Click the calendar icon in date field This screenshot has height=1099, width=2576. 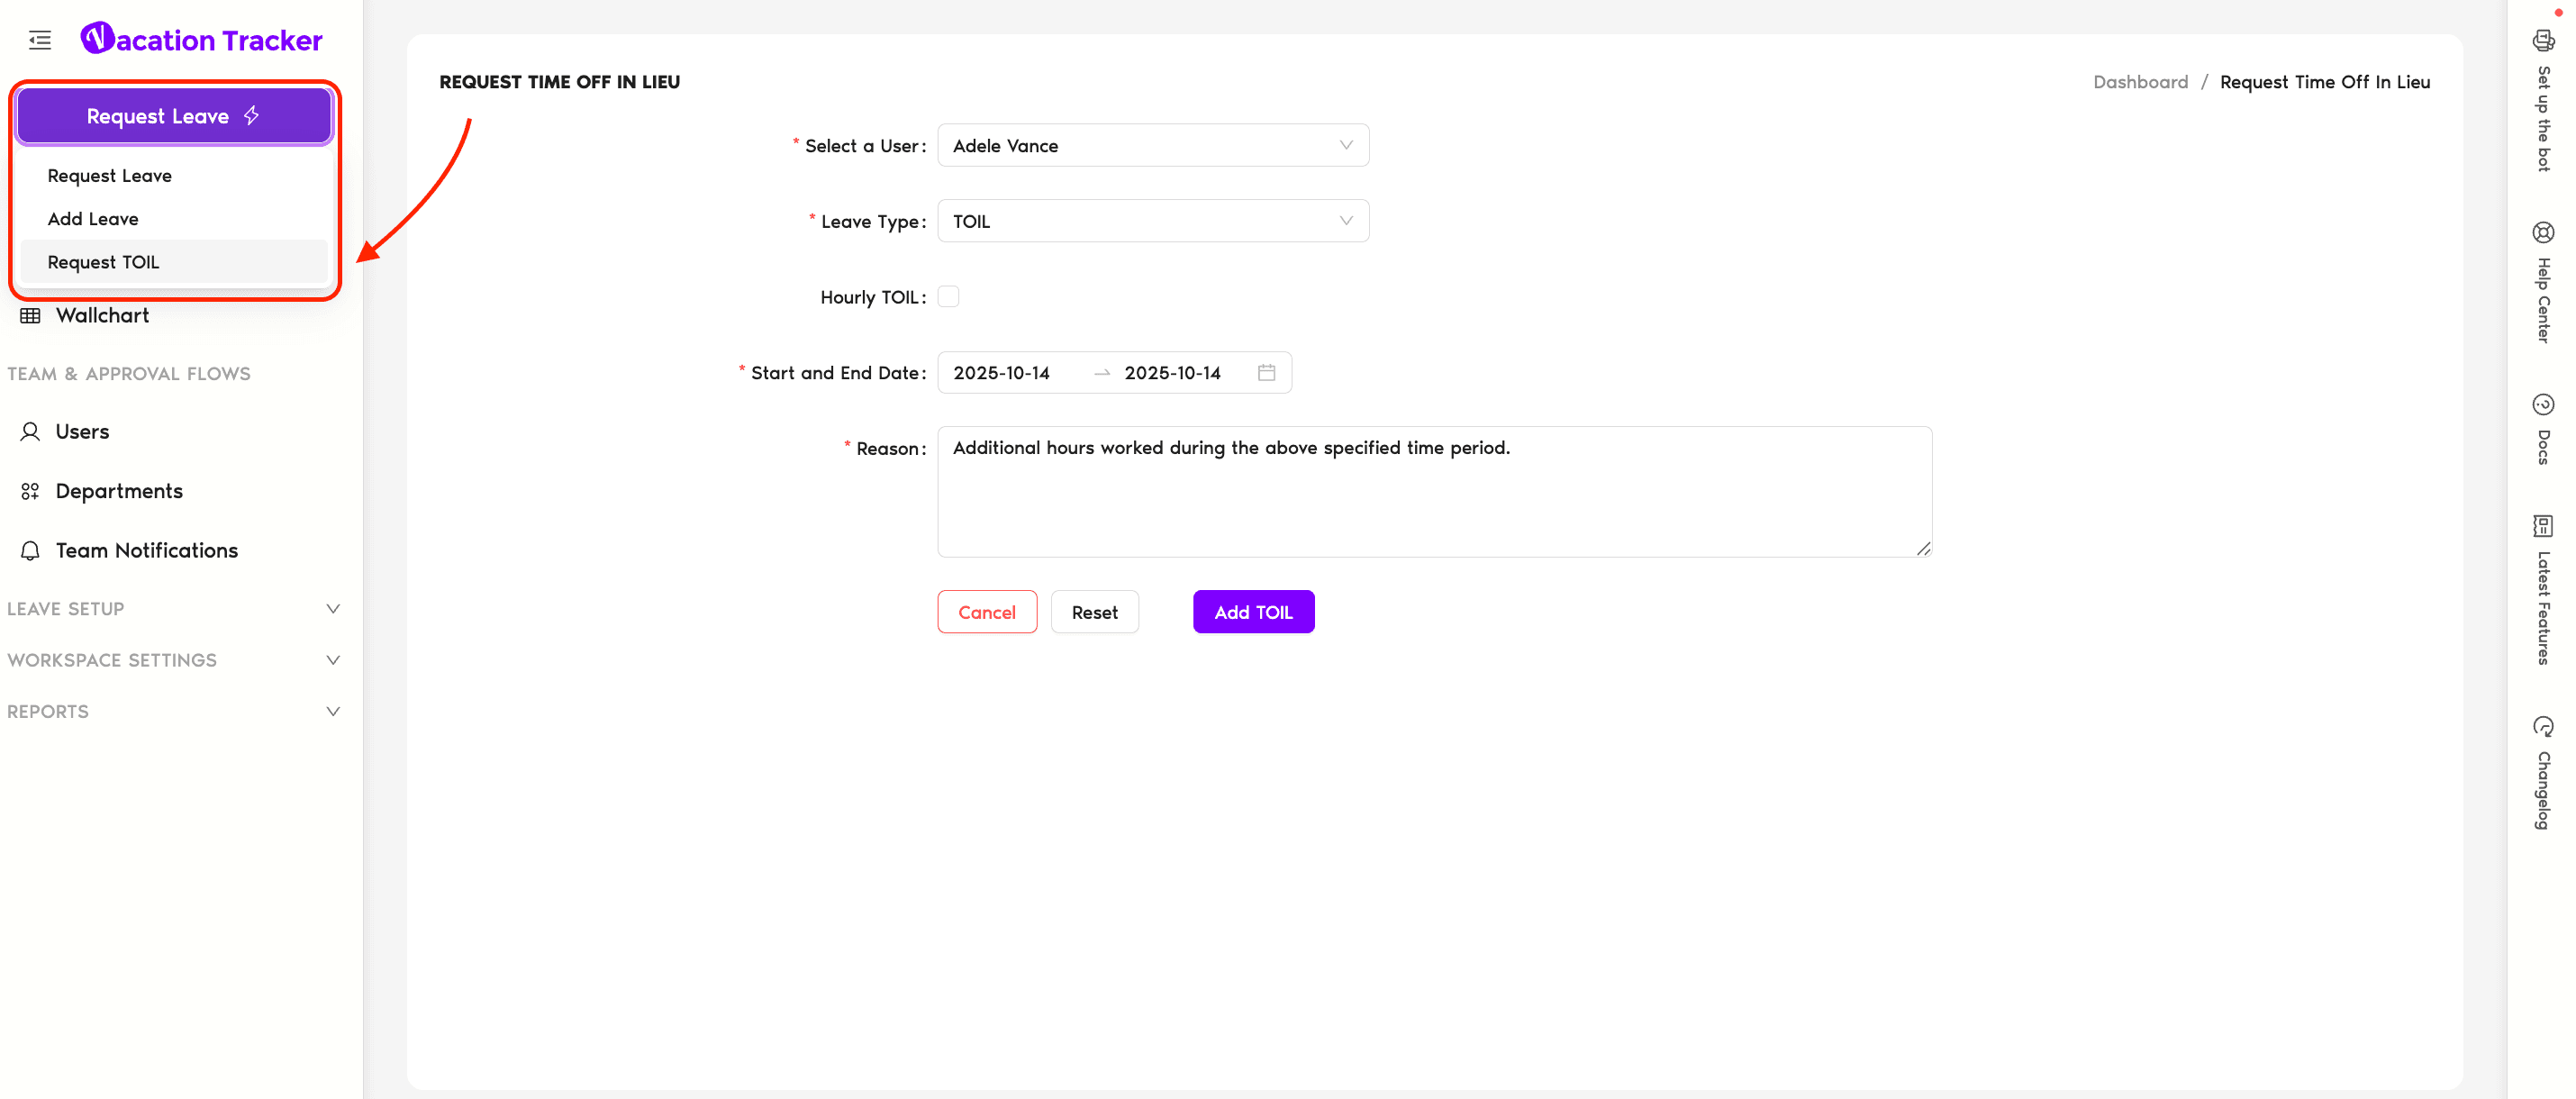[1266, 373]
